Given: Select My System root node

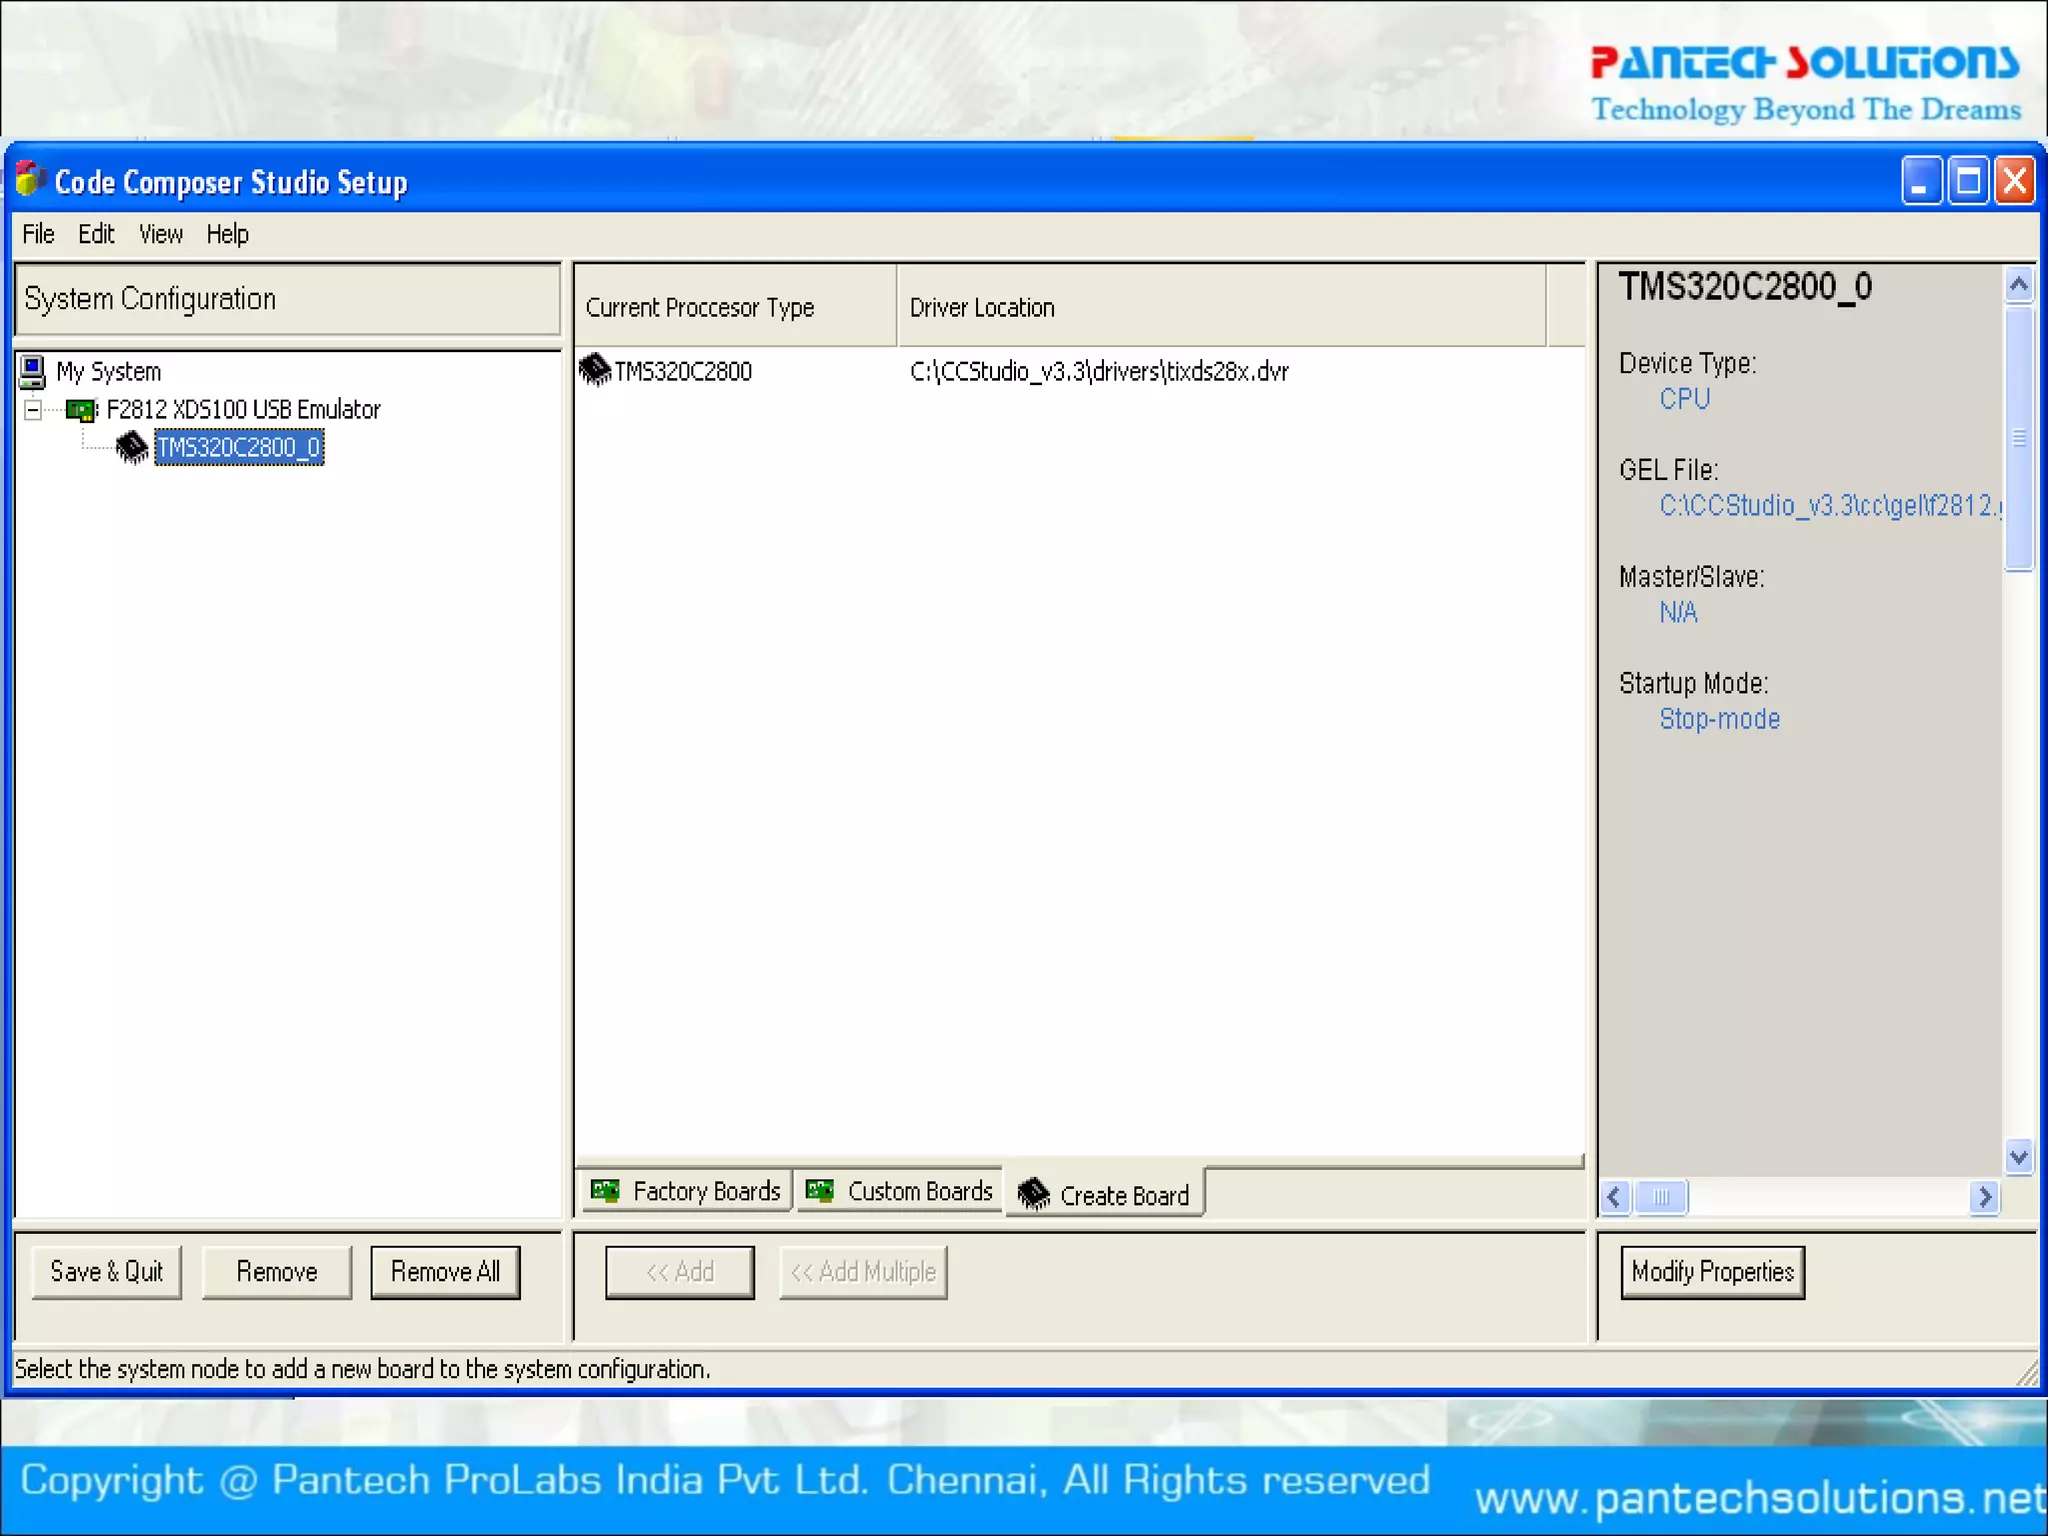Looking at the screenshot, I should [x=108, y=372].
